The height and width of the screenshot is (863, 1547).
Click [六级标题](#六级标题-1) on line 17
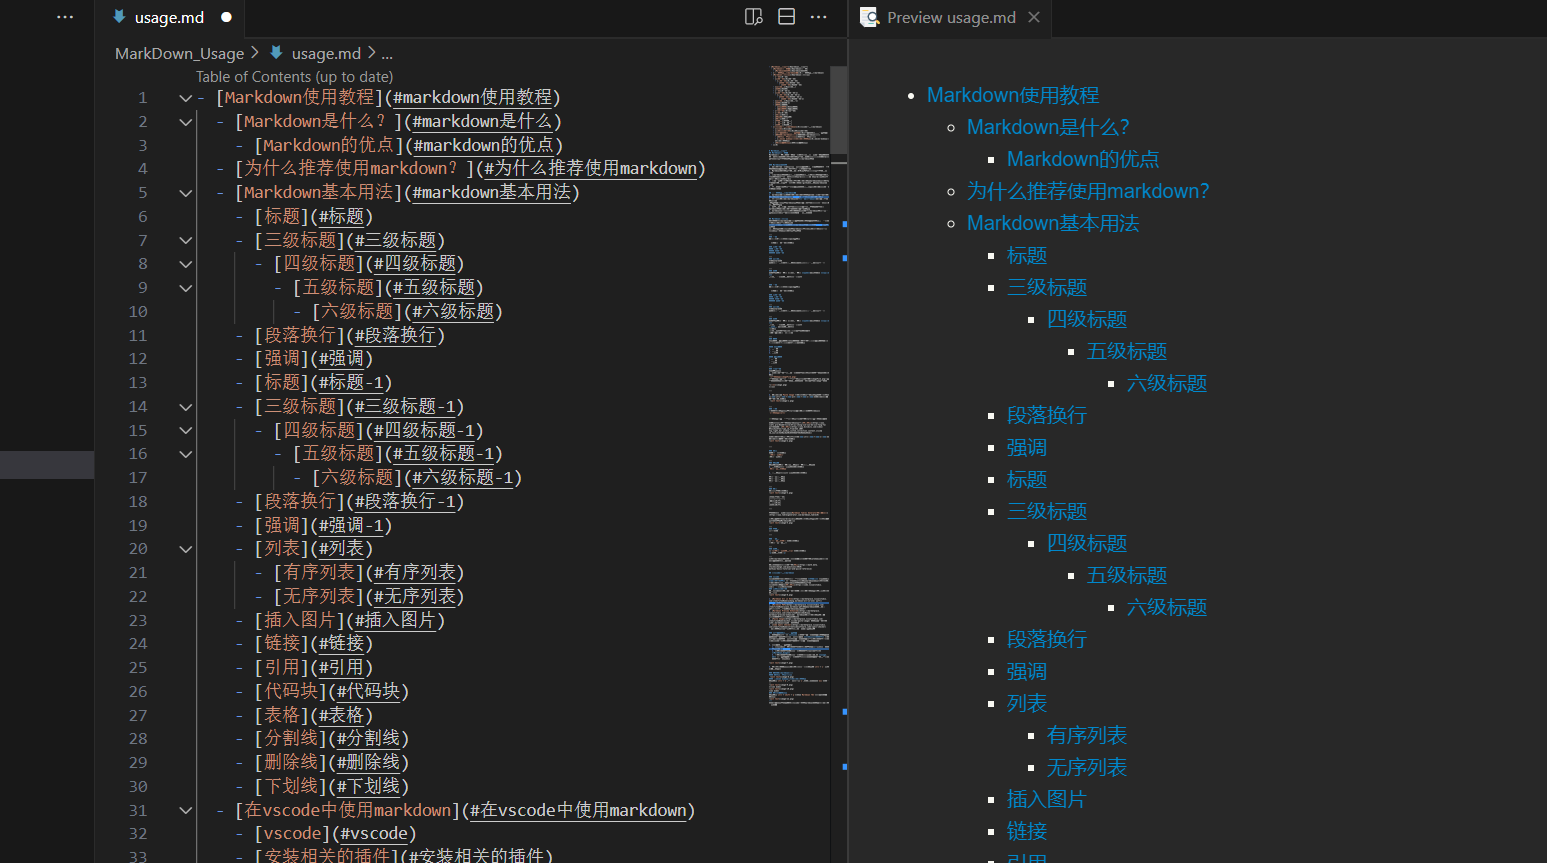click(x=417, y=478)
